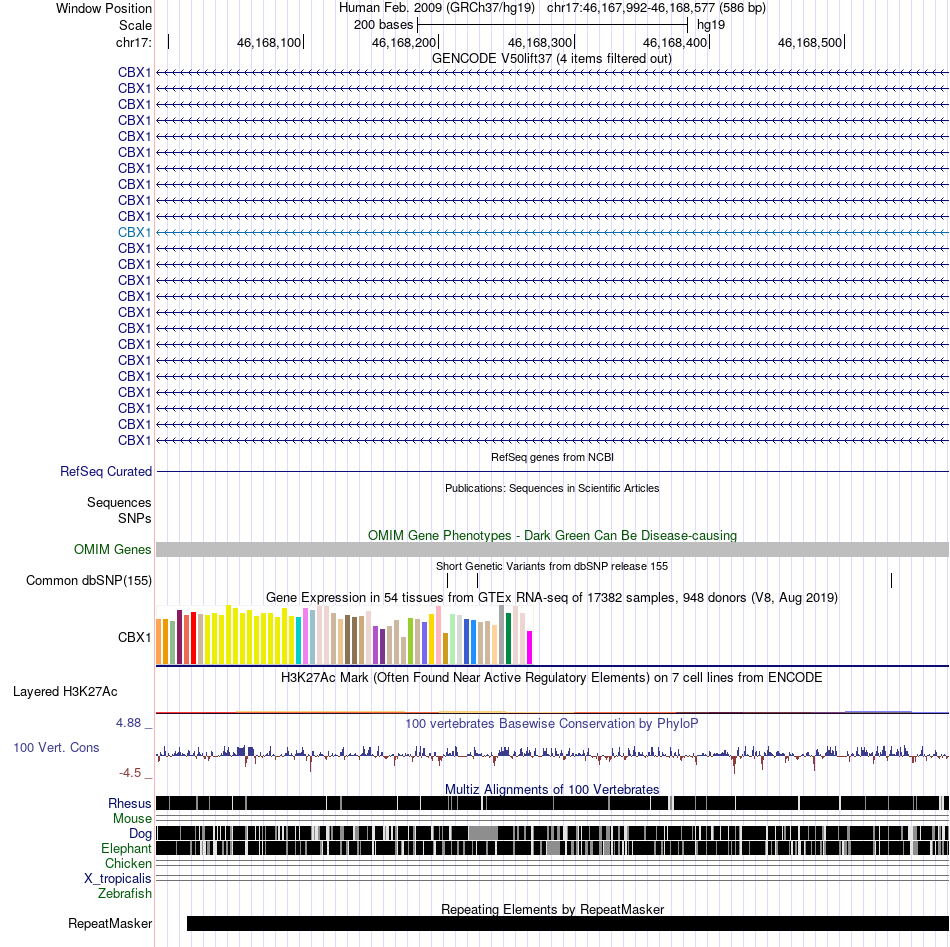Click the 'chr17:' ruler label
Image resolution: width=950 pixels, height=947 pixels.
pyautogui.click(x=133, y=42)
